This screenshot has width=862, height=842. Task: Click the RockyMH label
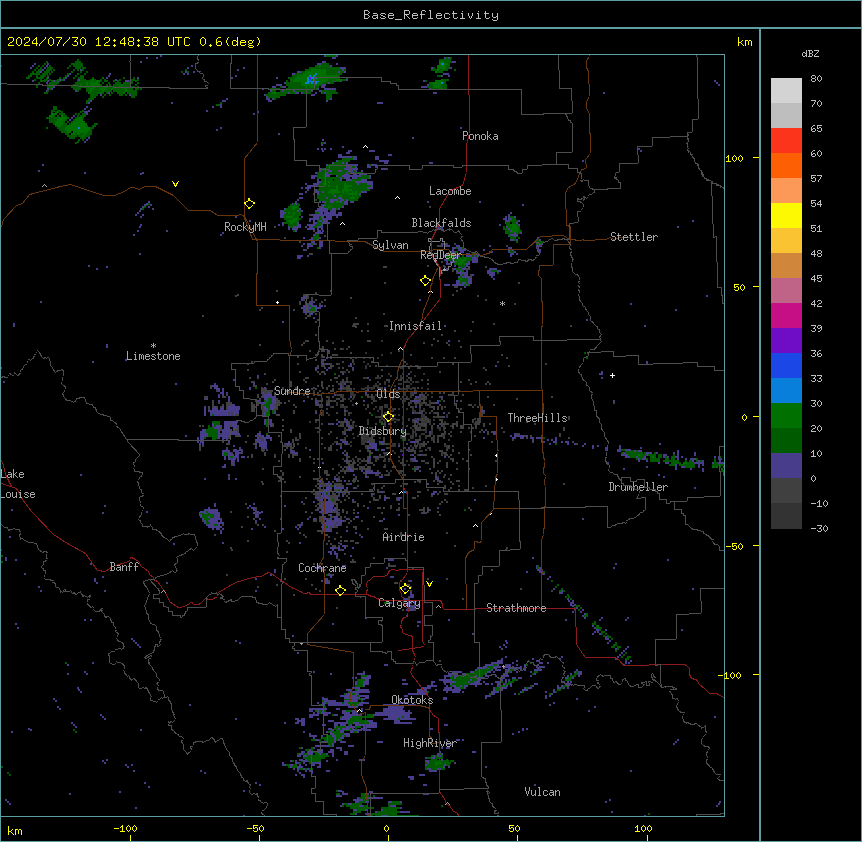point(245,227)
